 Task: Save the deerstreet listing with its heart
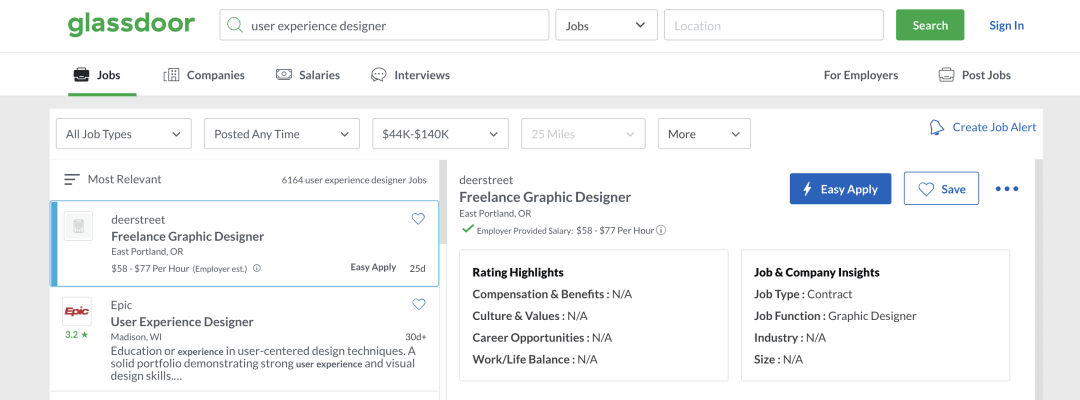pos(418,219)
